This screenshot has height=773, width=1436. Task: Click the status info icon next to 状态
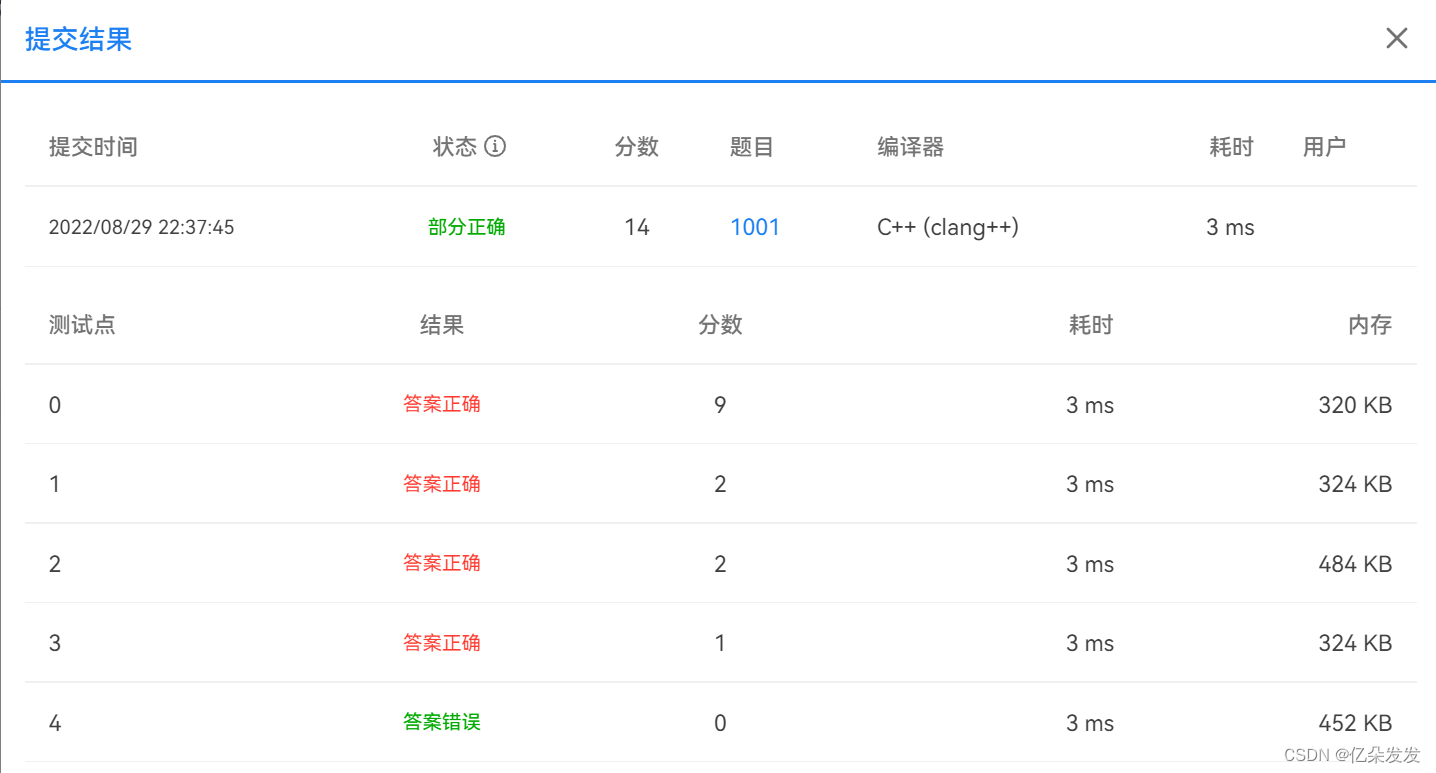(x=495, y=146)
